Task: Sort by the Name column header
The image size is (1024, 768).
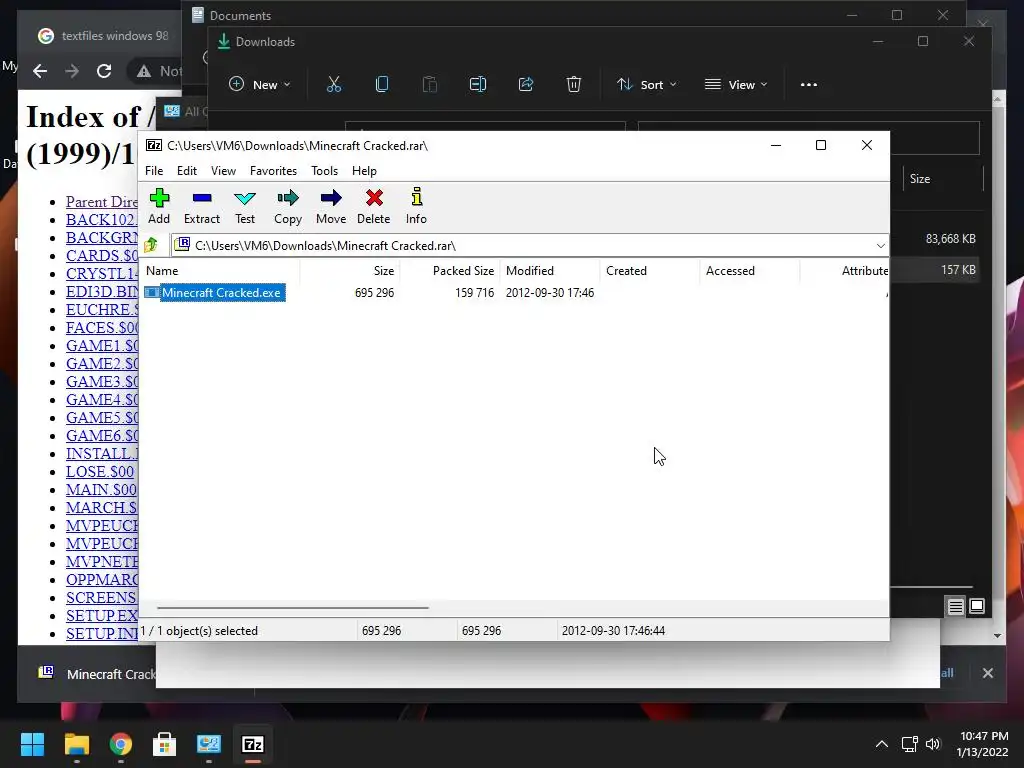Action: [221, 270]
